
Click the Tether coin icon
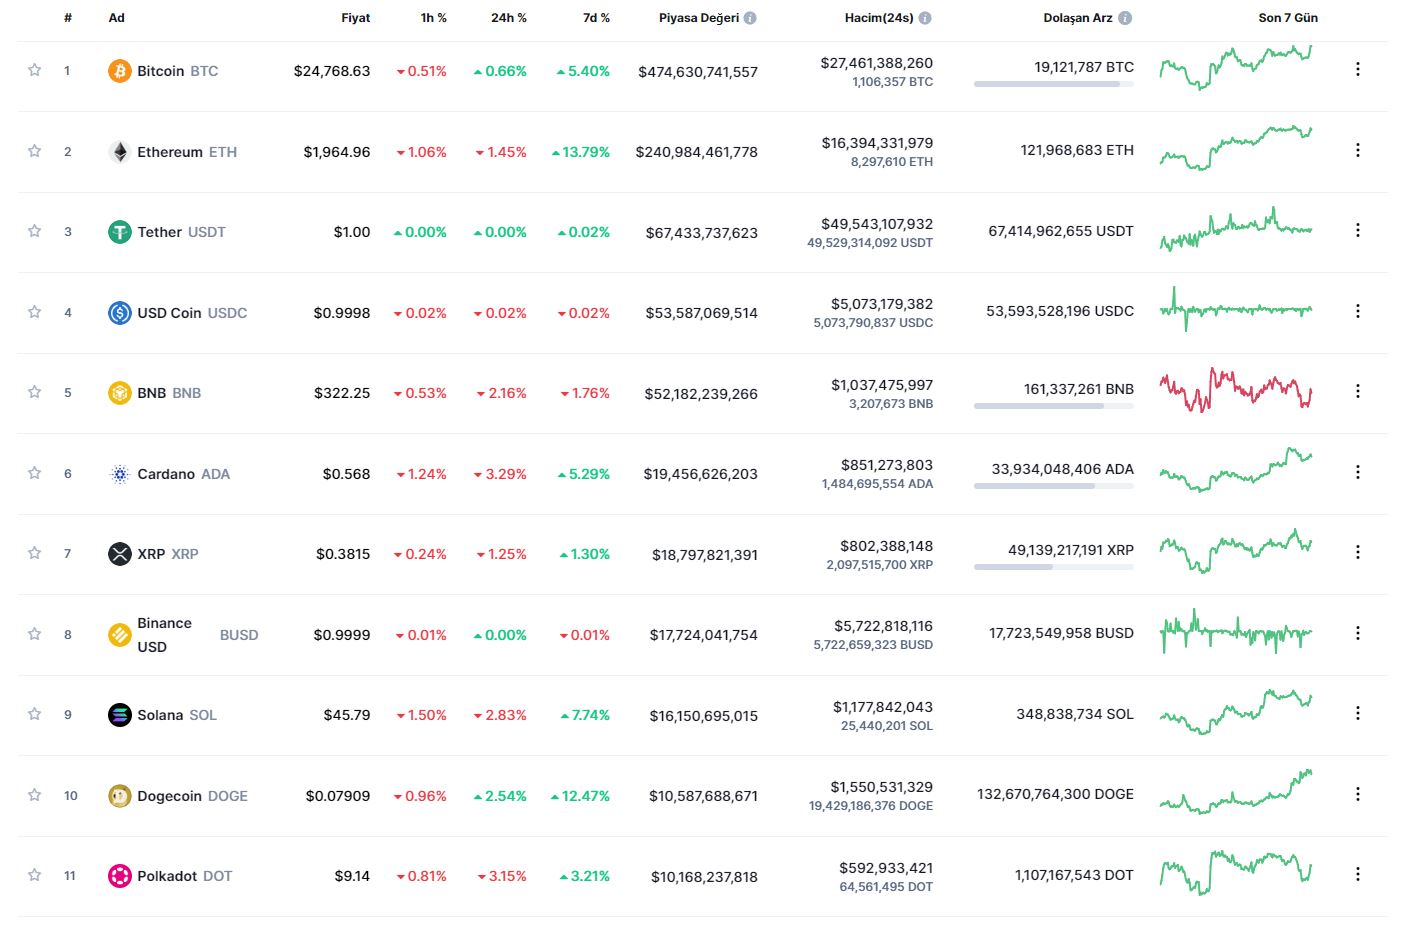click(x=120, y=232)
